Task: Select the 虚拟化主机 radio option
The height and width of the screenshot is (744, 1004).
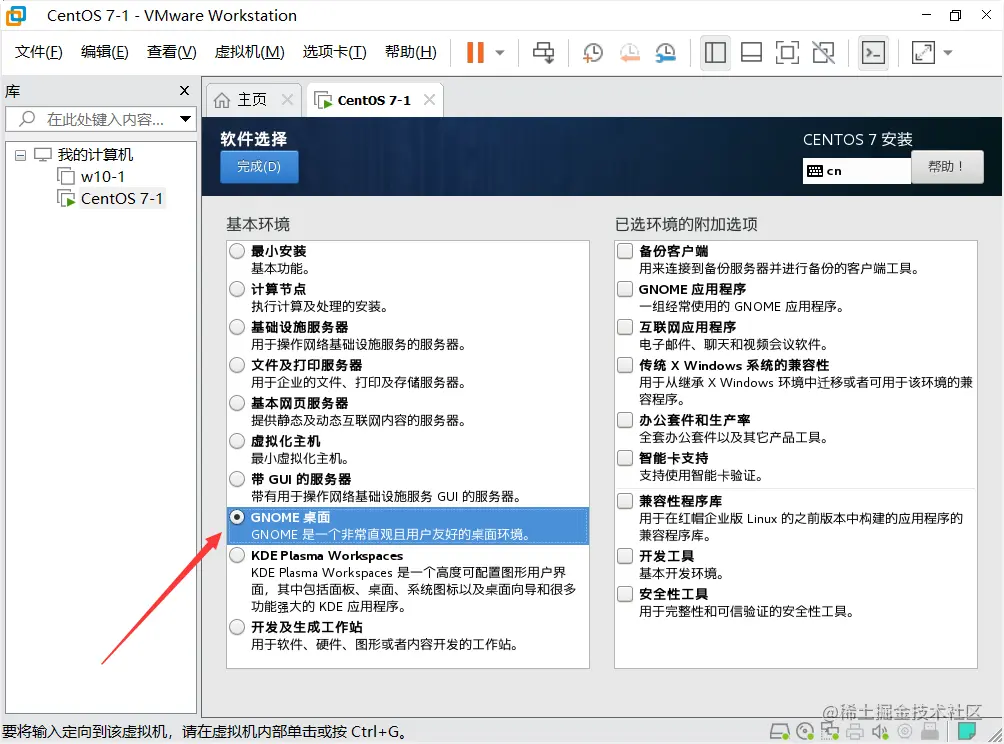Action: [237, 441]
